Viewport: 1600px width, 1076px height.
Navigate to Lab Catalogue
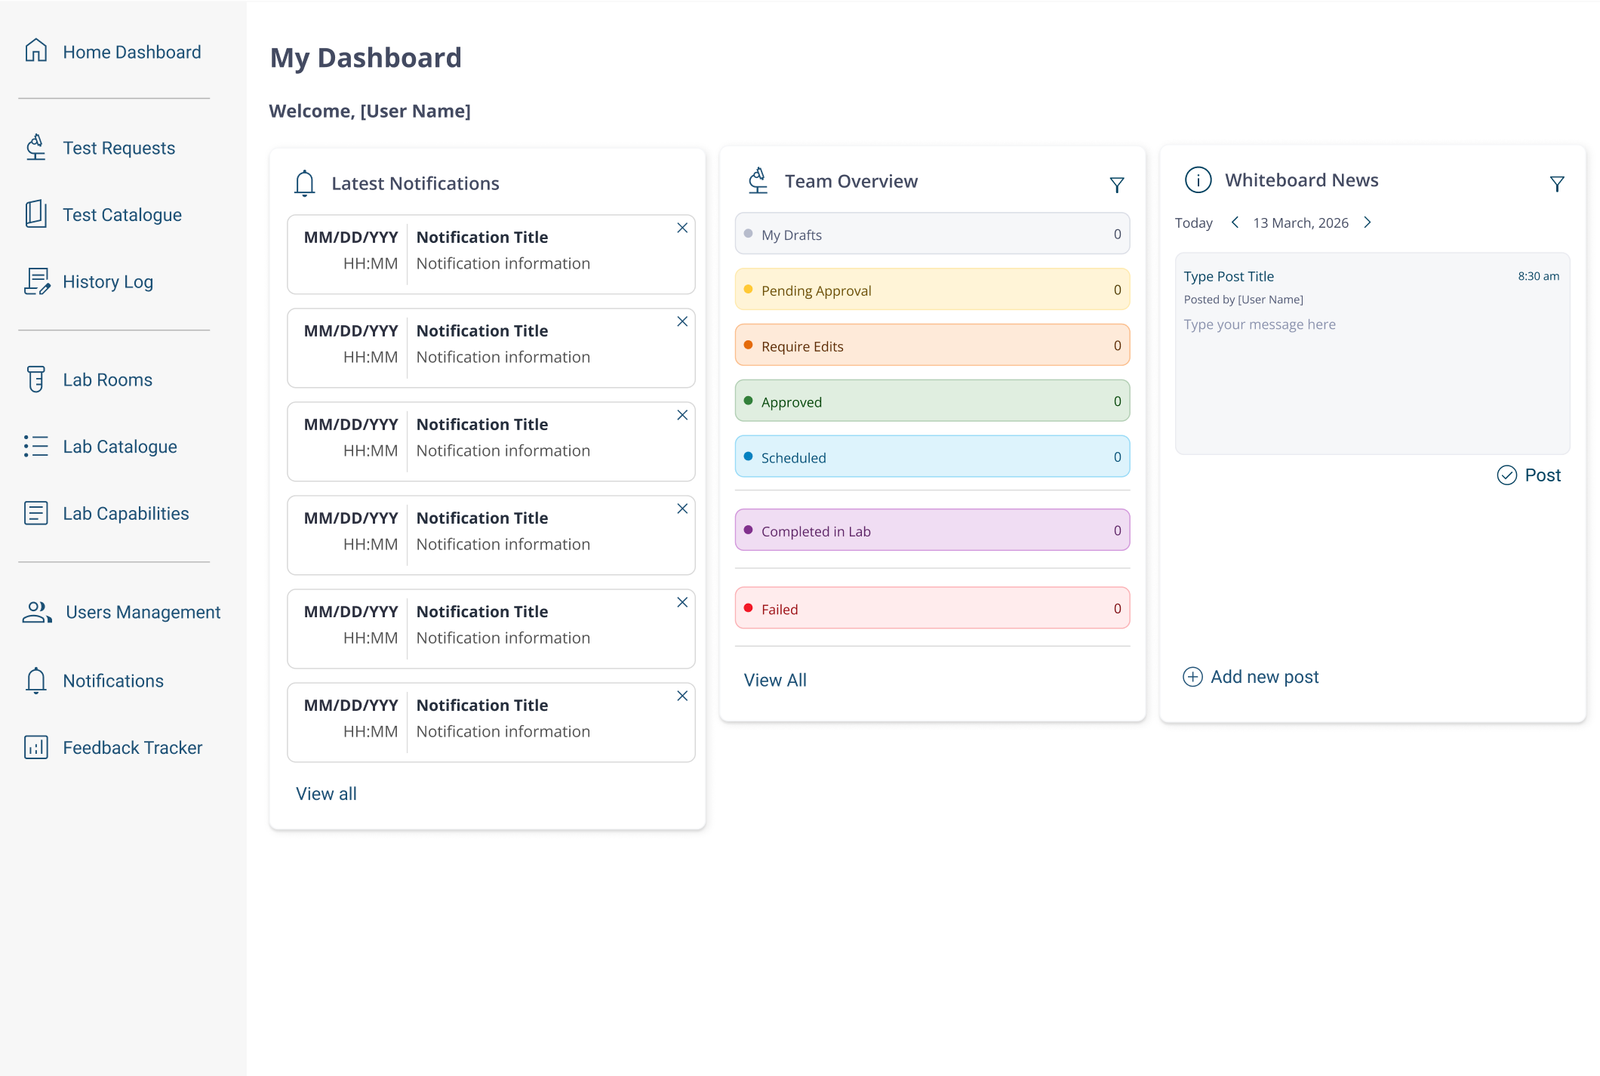coord(120,447)
